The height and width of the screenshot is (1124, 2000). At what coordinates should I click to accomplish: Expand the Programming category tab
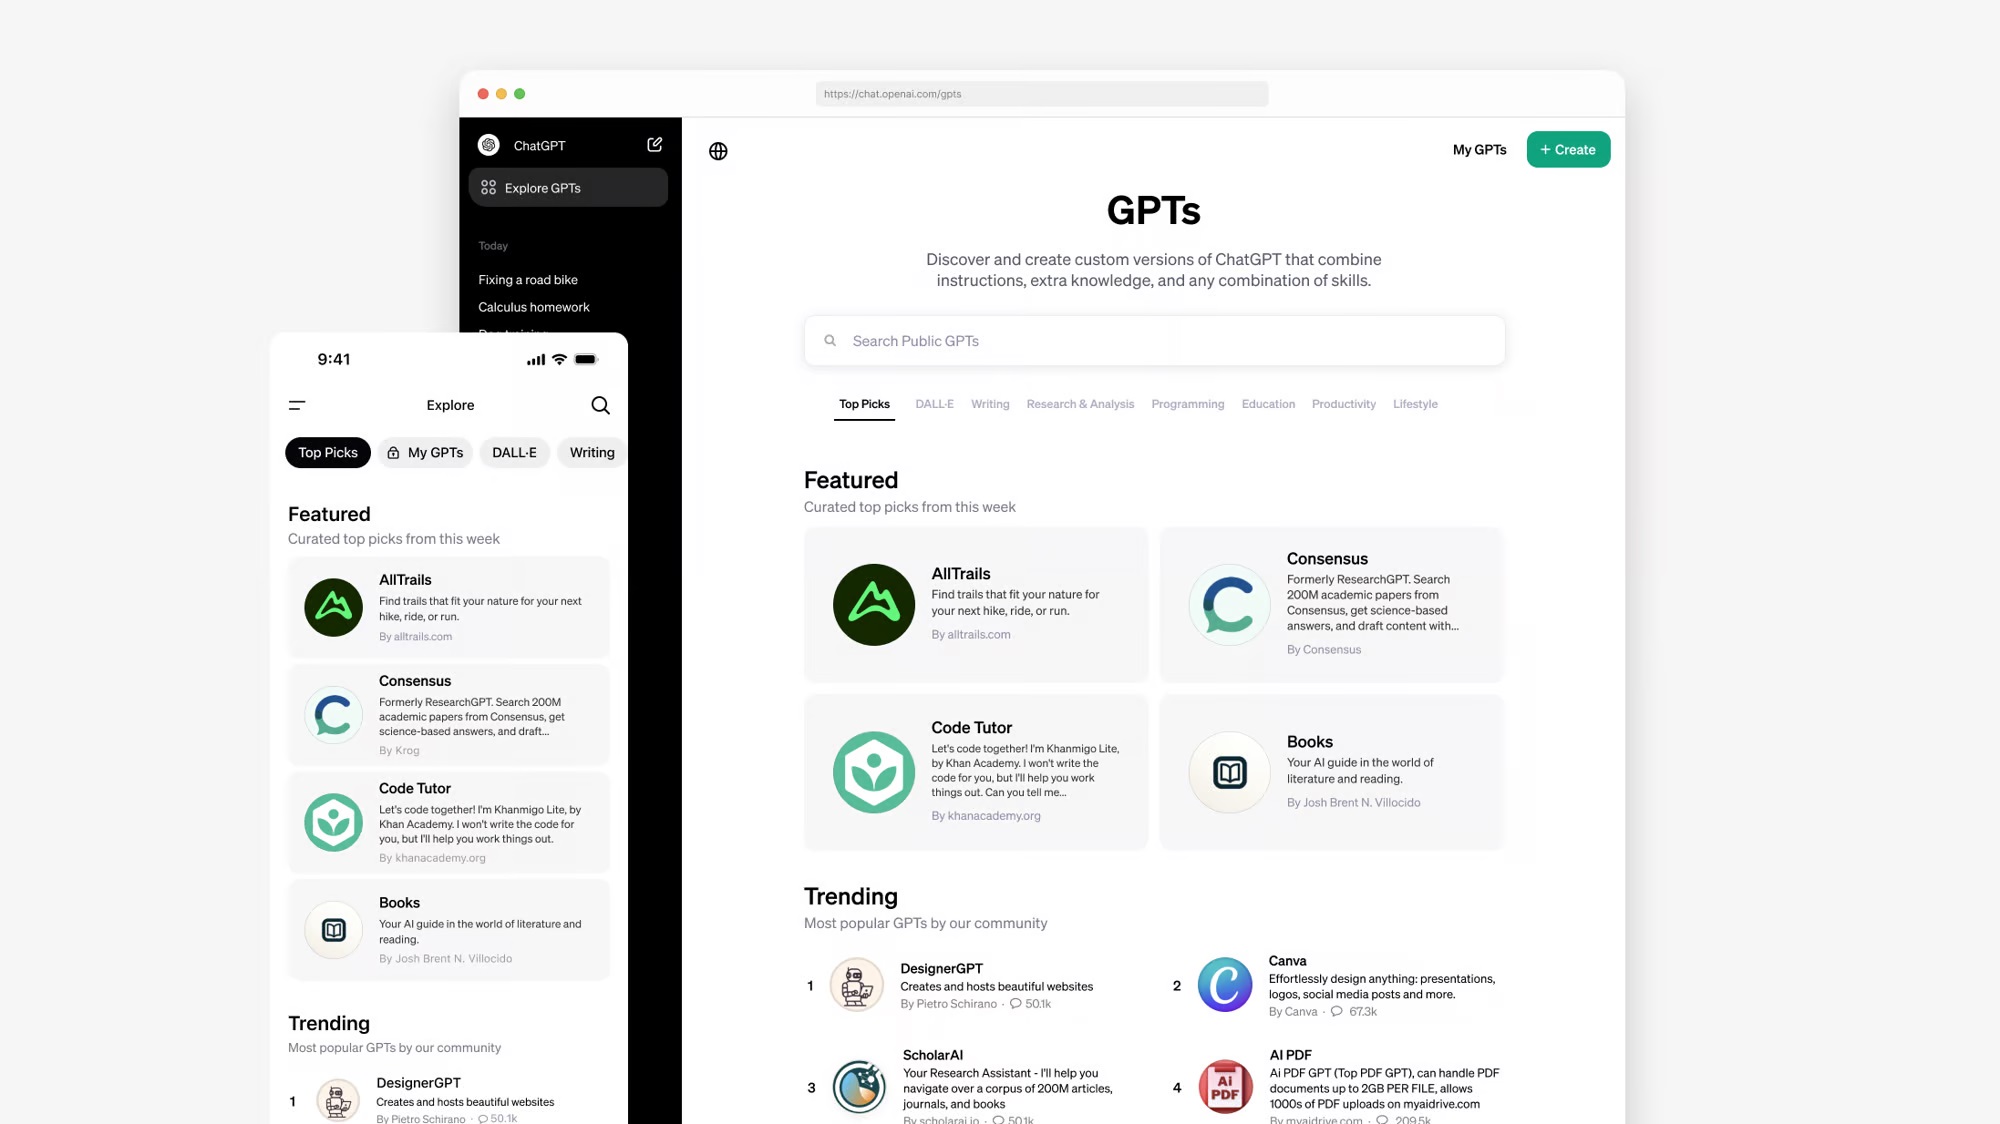point(1187,403)
